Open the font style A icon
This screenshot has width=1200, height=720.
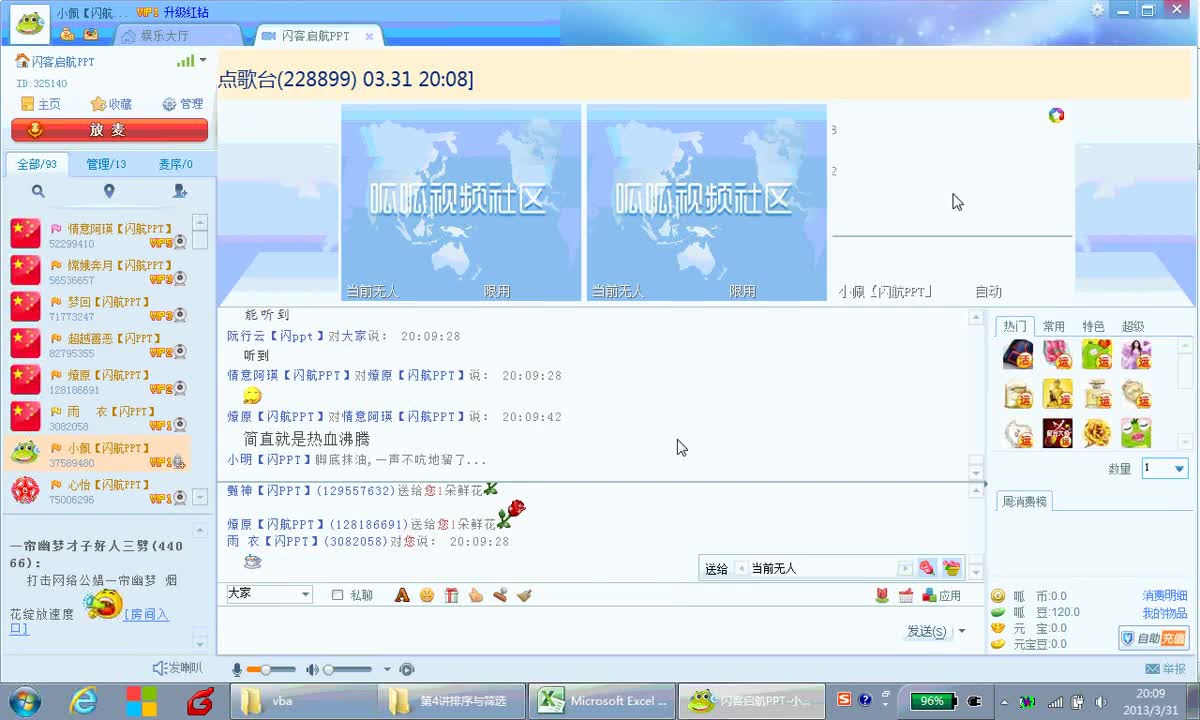402,595
